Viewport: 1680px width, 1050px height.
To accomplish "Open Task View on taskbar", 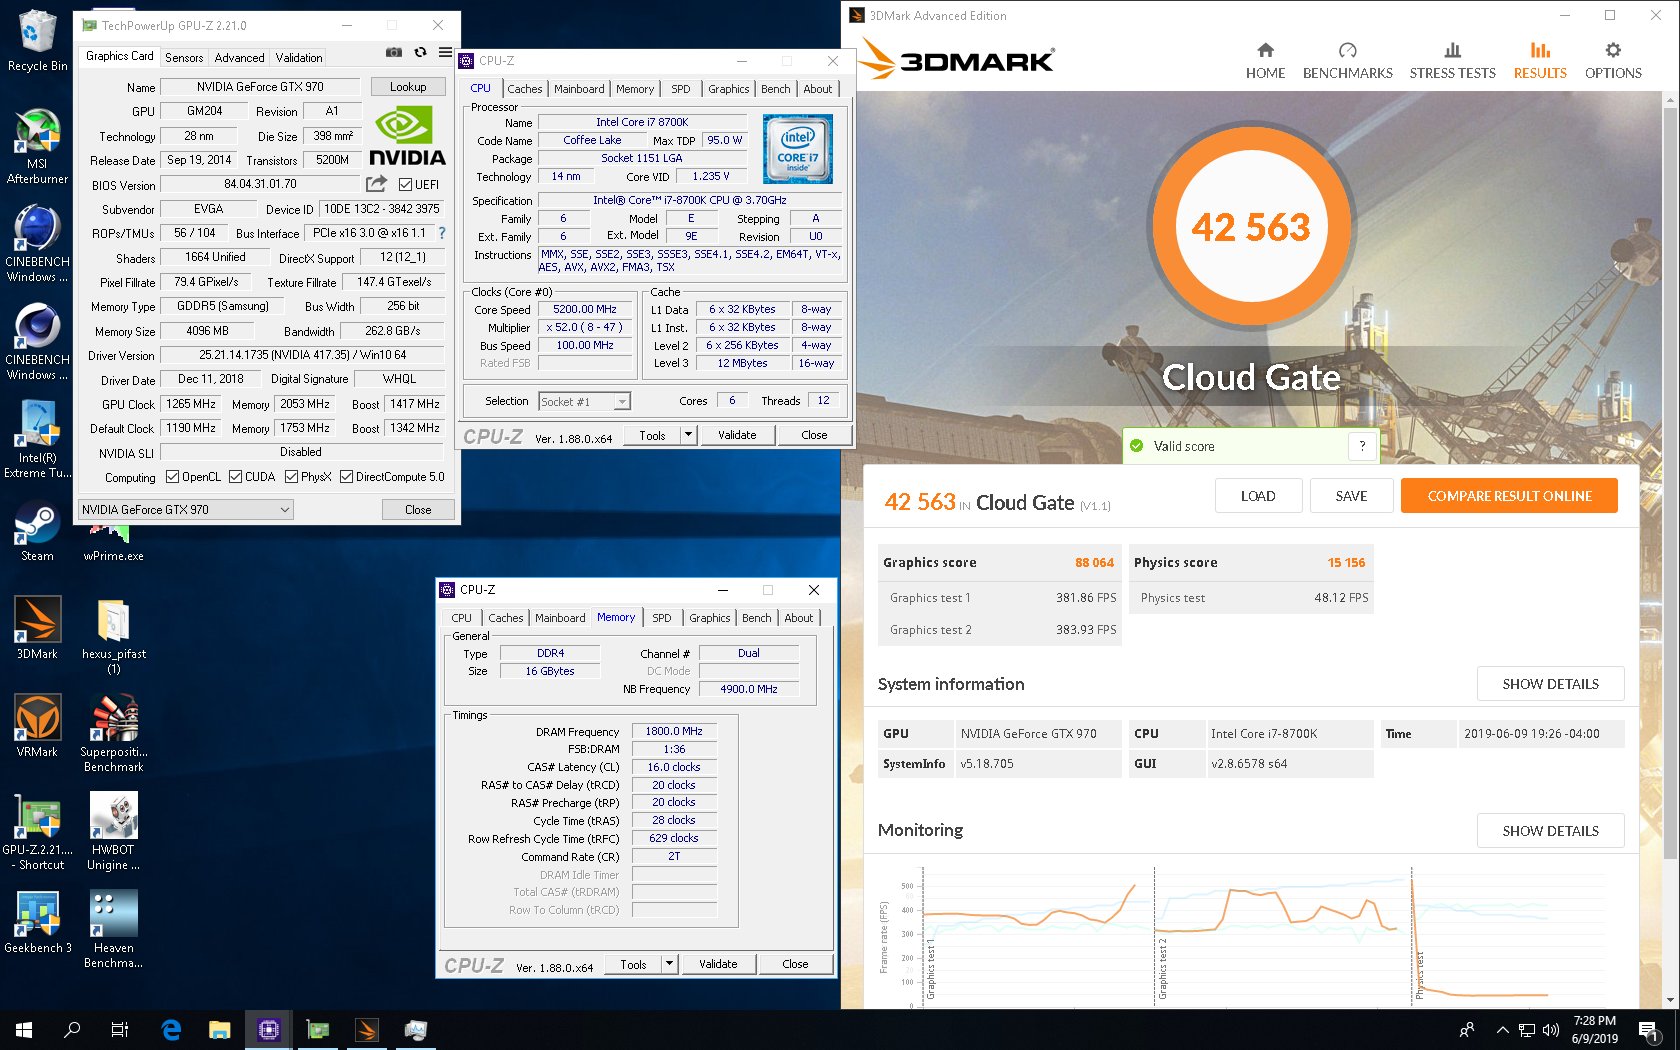I will click(x=120, y=1029).
